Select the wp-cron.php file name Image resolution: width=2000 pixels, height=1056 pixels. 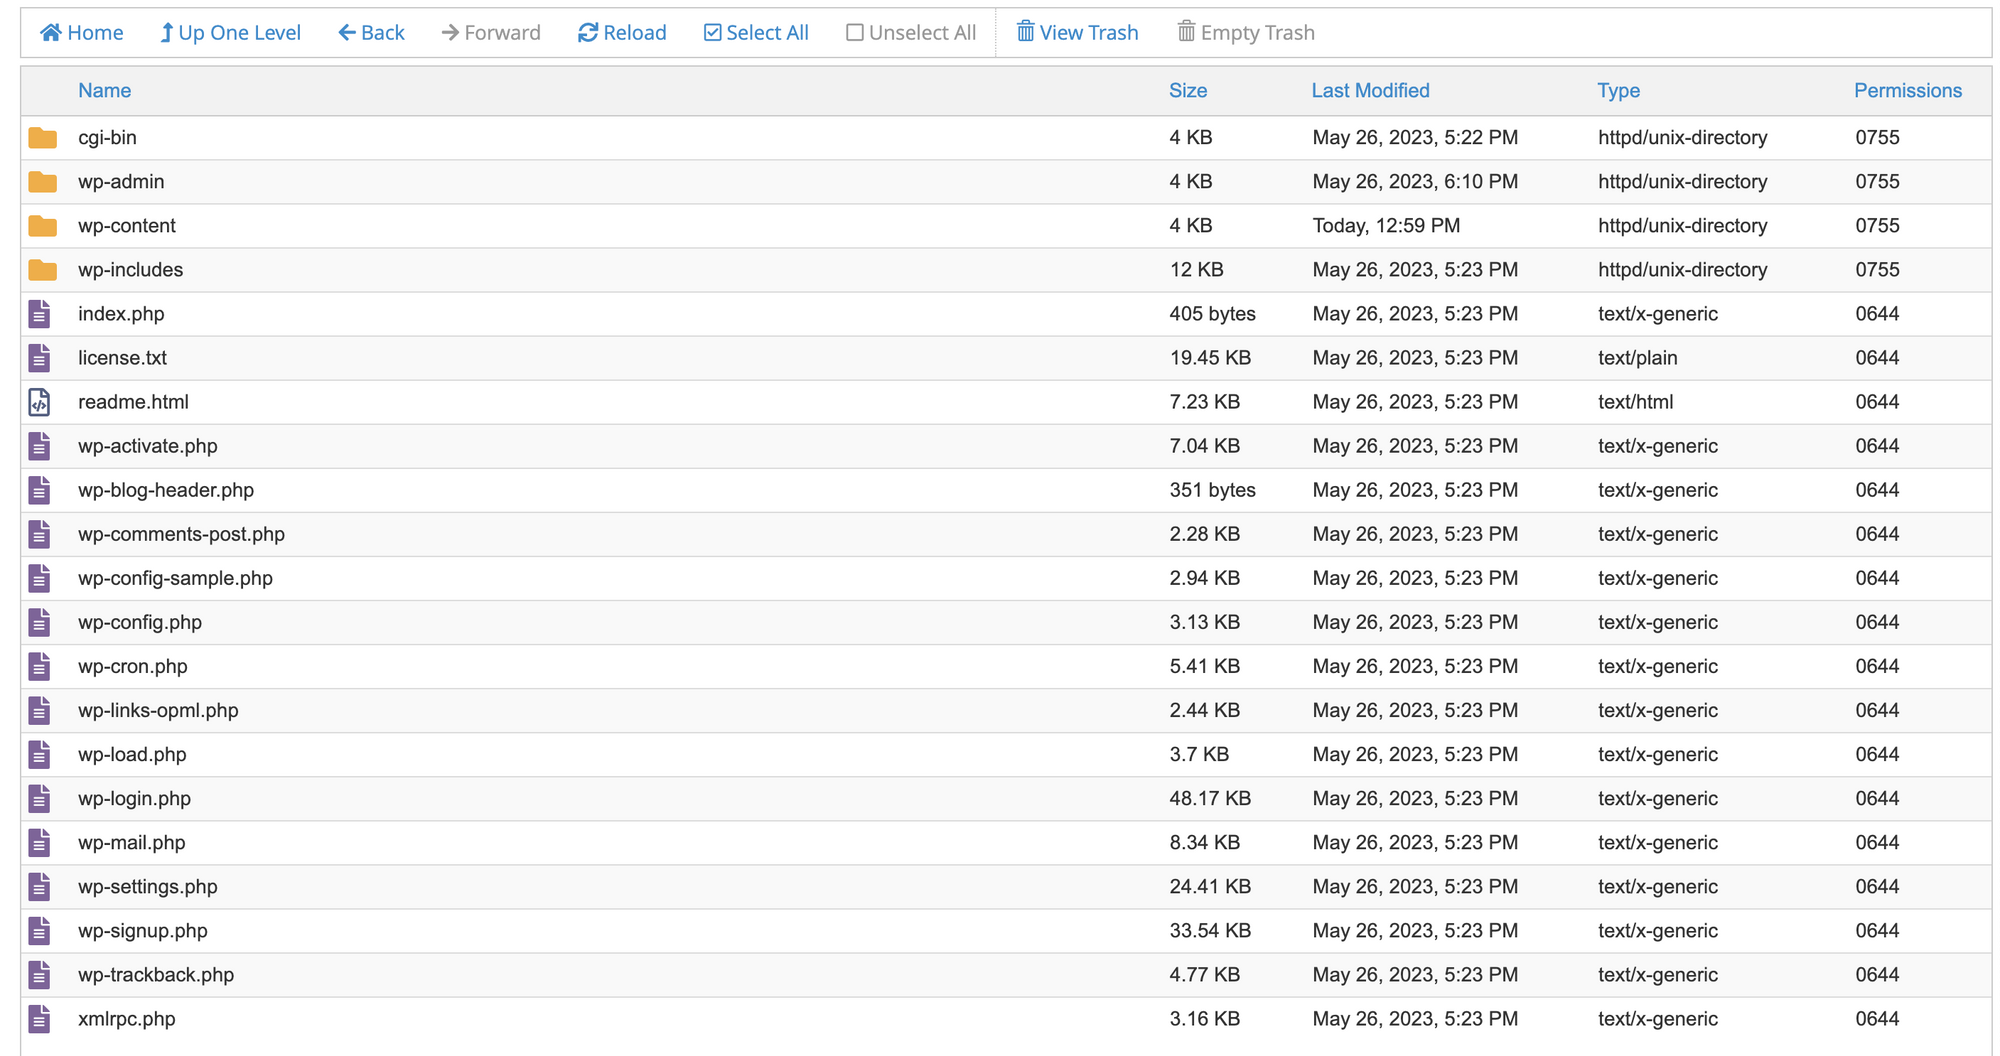pyautogui.click(x=133, y=666)
